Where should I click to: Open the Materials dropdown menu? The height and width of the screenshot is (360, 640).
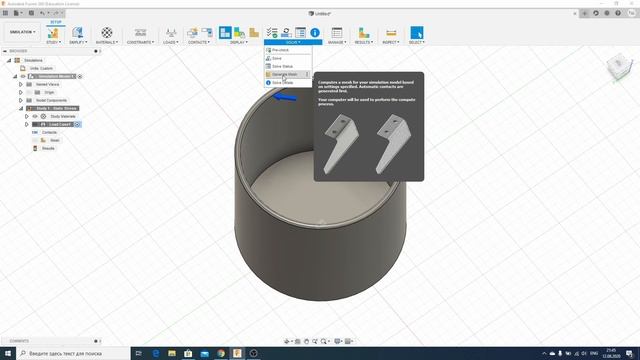click(x=107, y=42)
